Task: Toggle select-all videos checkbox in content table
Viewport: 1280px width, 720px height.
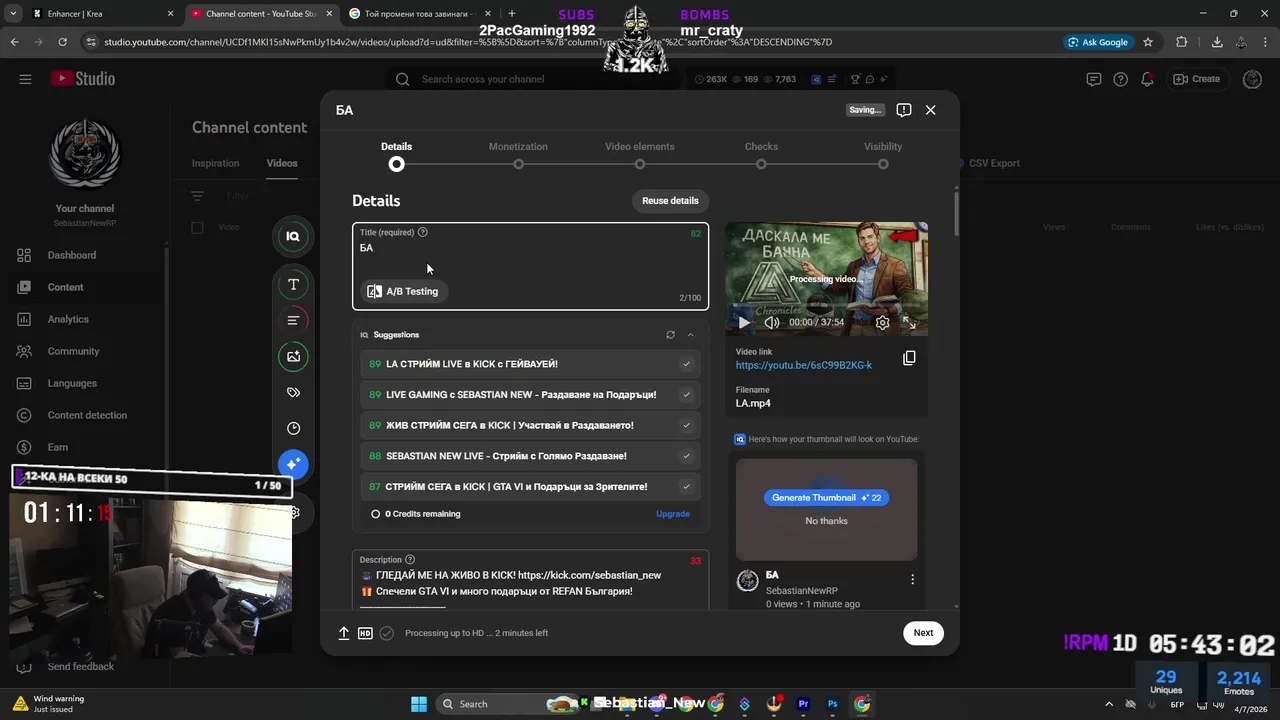Action: (x=197, y=227)
